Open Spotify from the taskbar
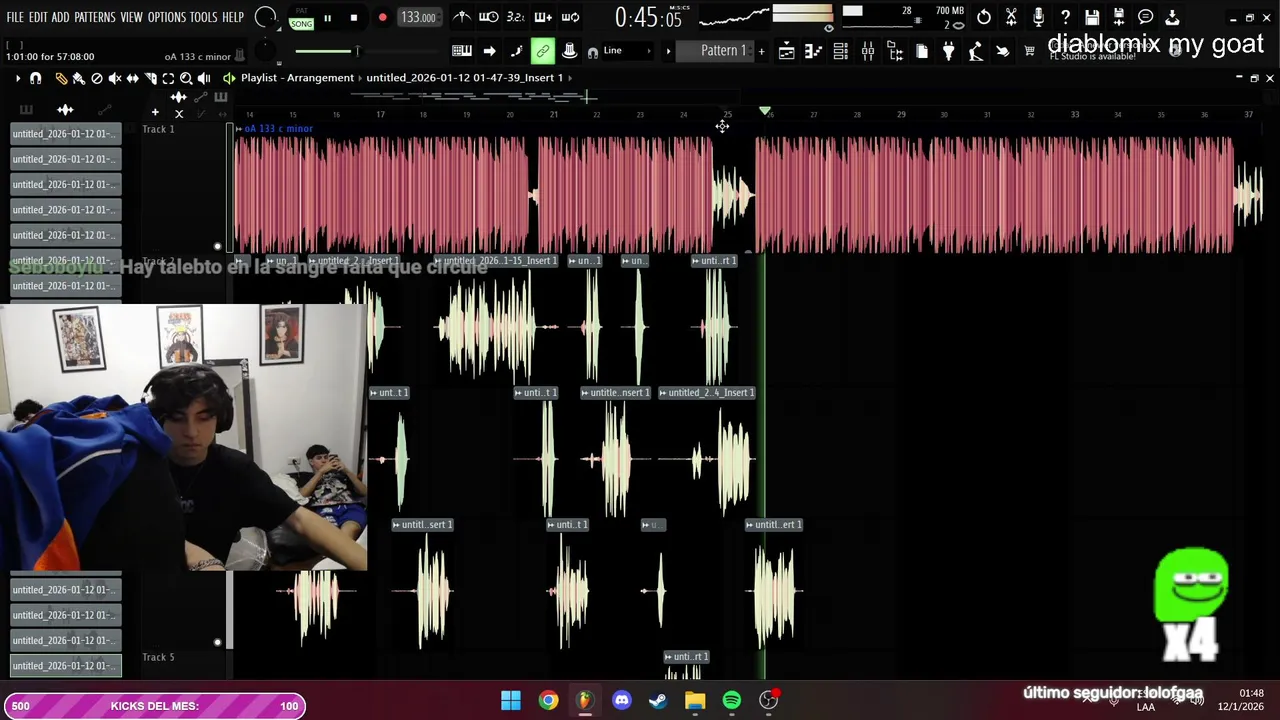Screen dimensions: 1280x720 [x=732, y=701]
